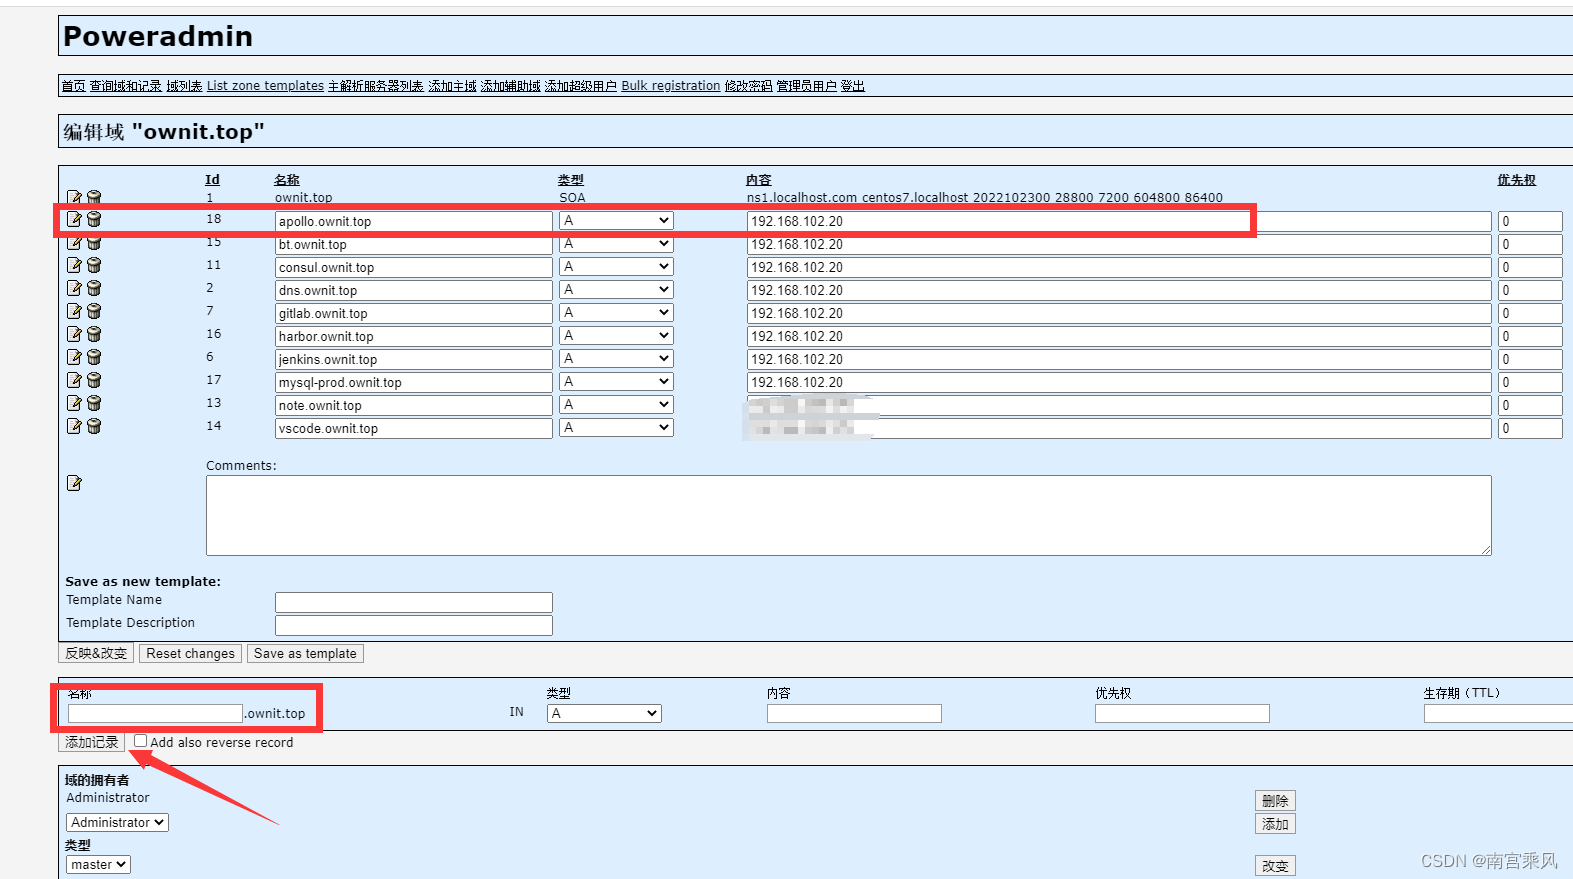The width and height of the screenshot is (1573, 879).
Task: Click the harbor.ownit.top name field
Action: click(x=414, y=336)
